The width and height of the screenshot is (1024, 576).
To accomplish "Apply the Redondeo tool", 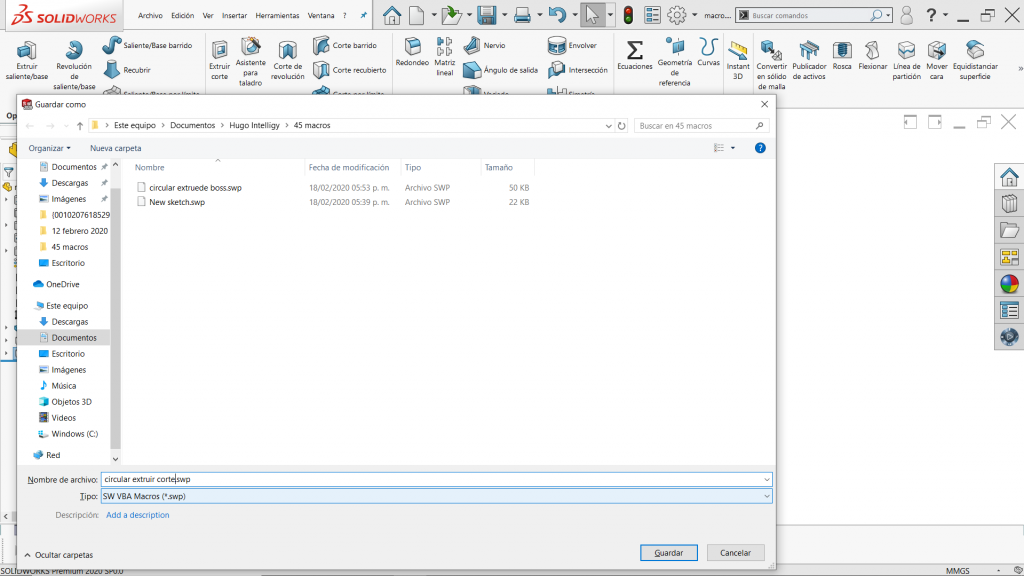I will coord(412,52).
